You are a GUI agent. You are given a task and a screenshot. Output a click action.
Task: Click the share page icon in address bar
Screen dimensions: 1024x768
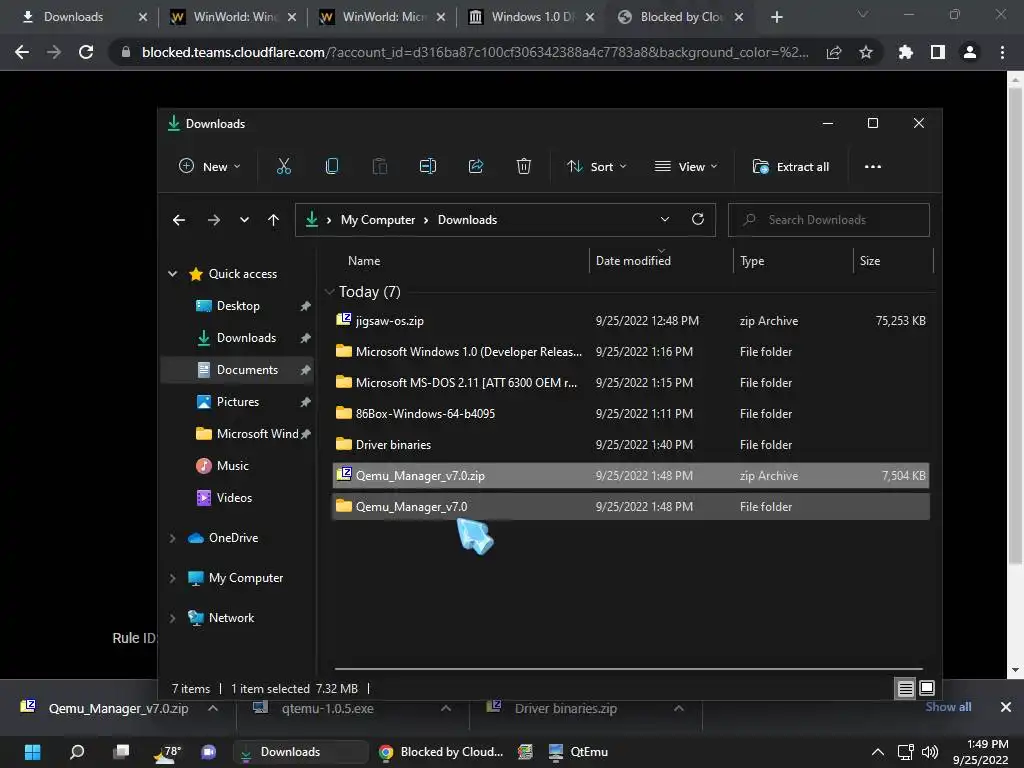(834, 52)
